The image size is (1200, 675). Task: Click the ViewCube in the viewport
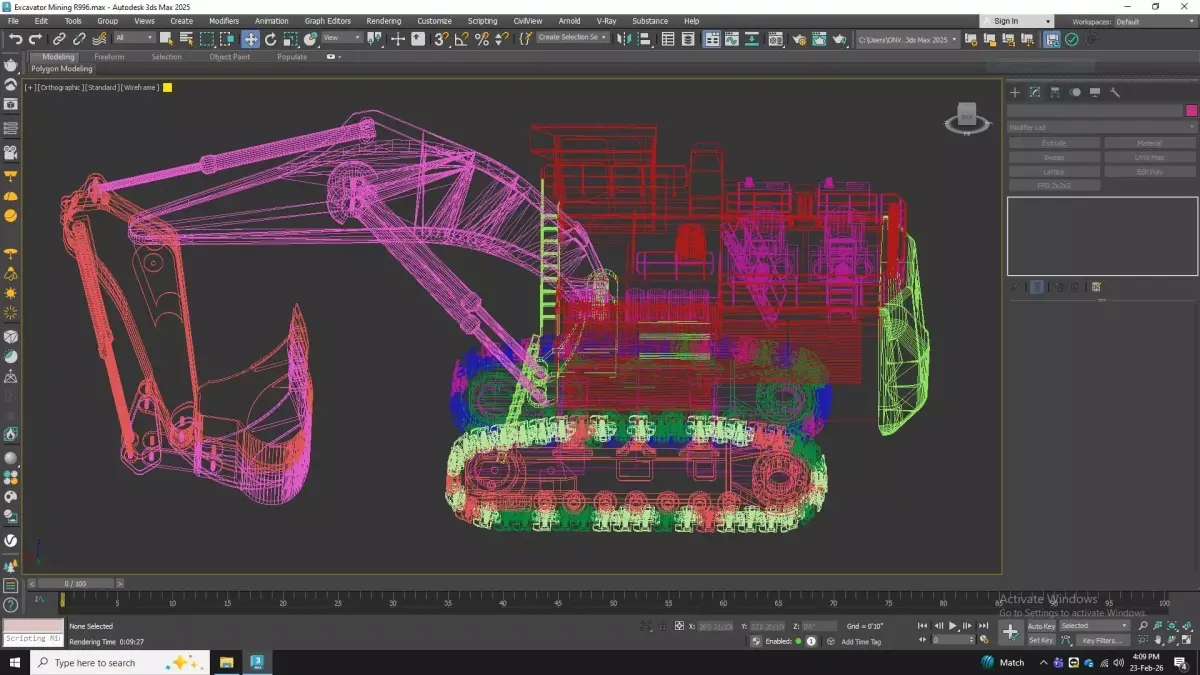click(x=966, y=117)
